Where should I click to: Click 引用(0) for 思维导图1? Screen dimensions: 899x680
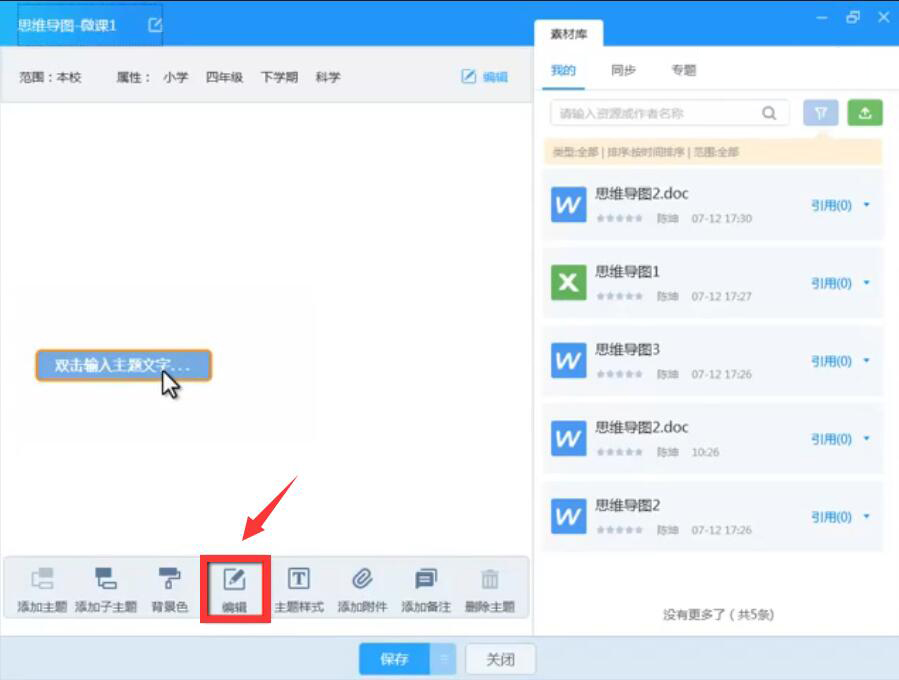831,283
